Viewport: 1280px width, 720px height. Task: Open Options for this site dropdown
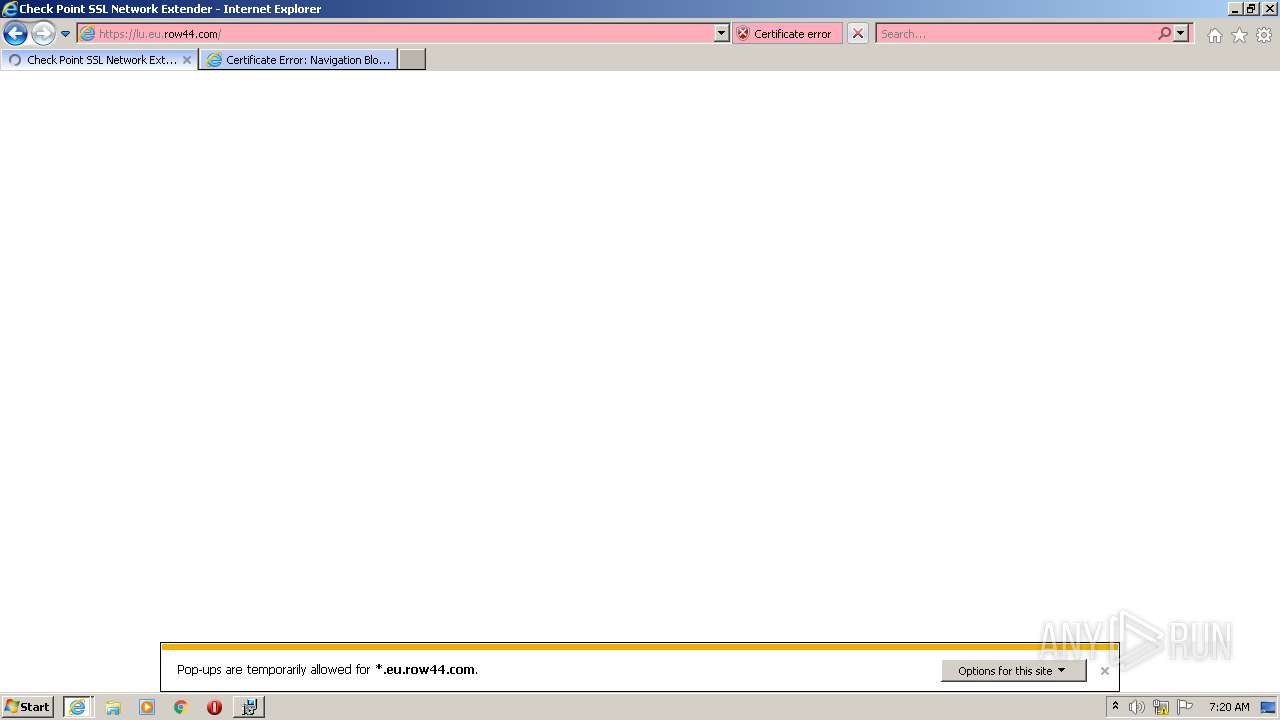point(1013,671)
